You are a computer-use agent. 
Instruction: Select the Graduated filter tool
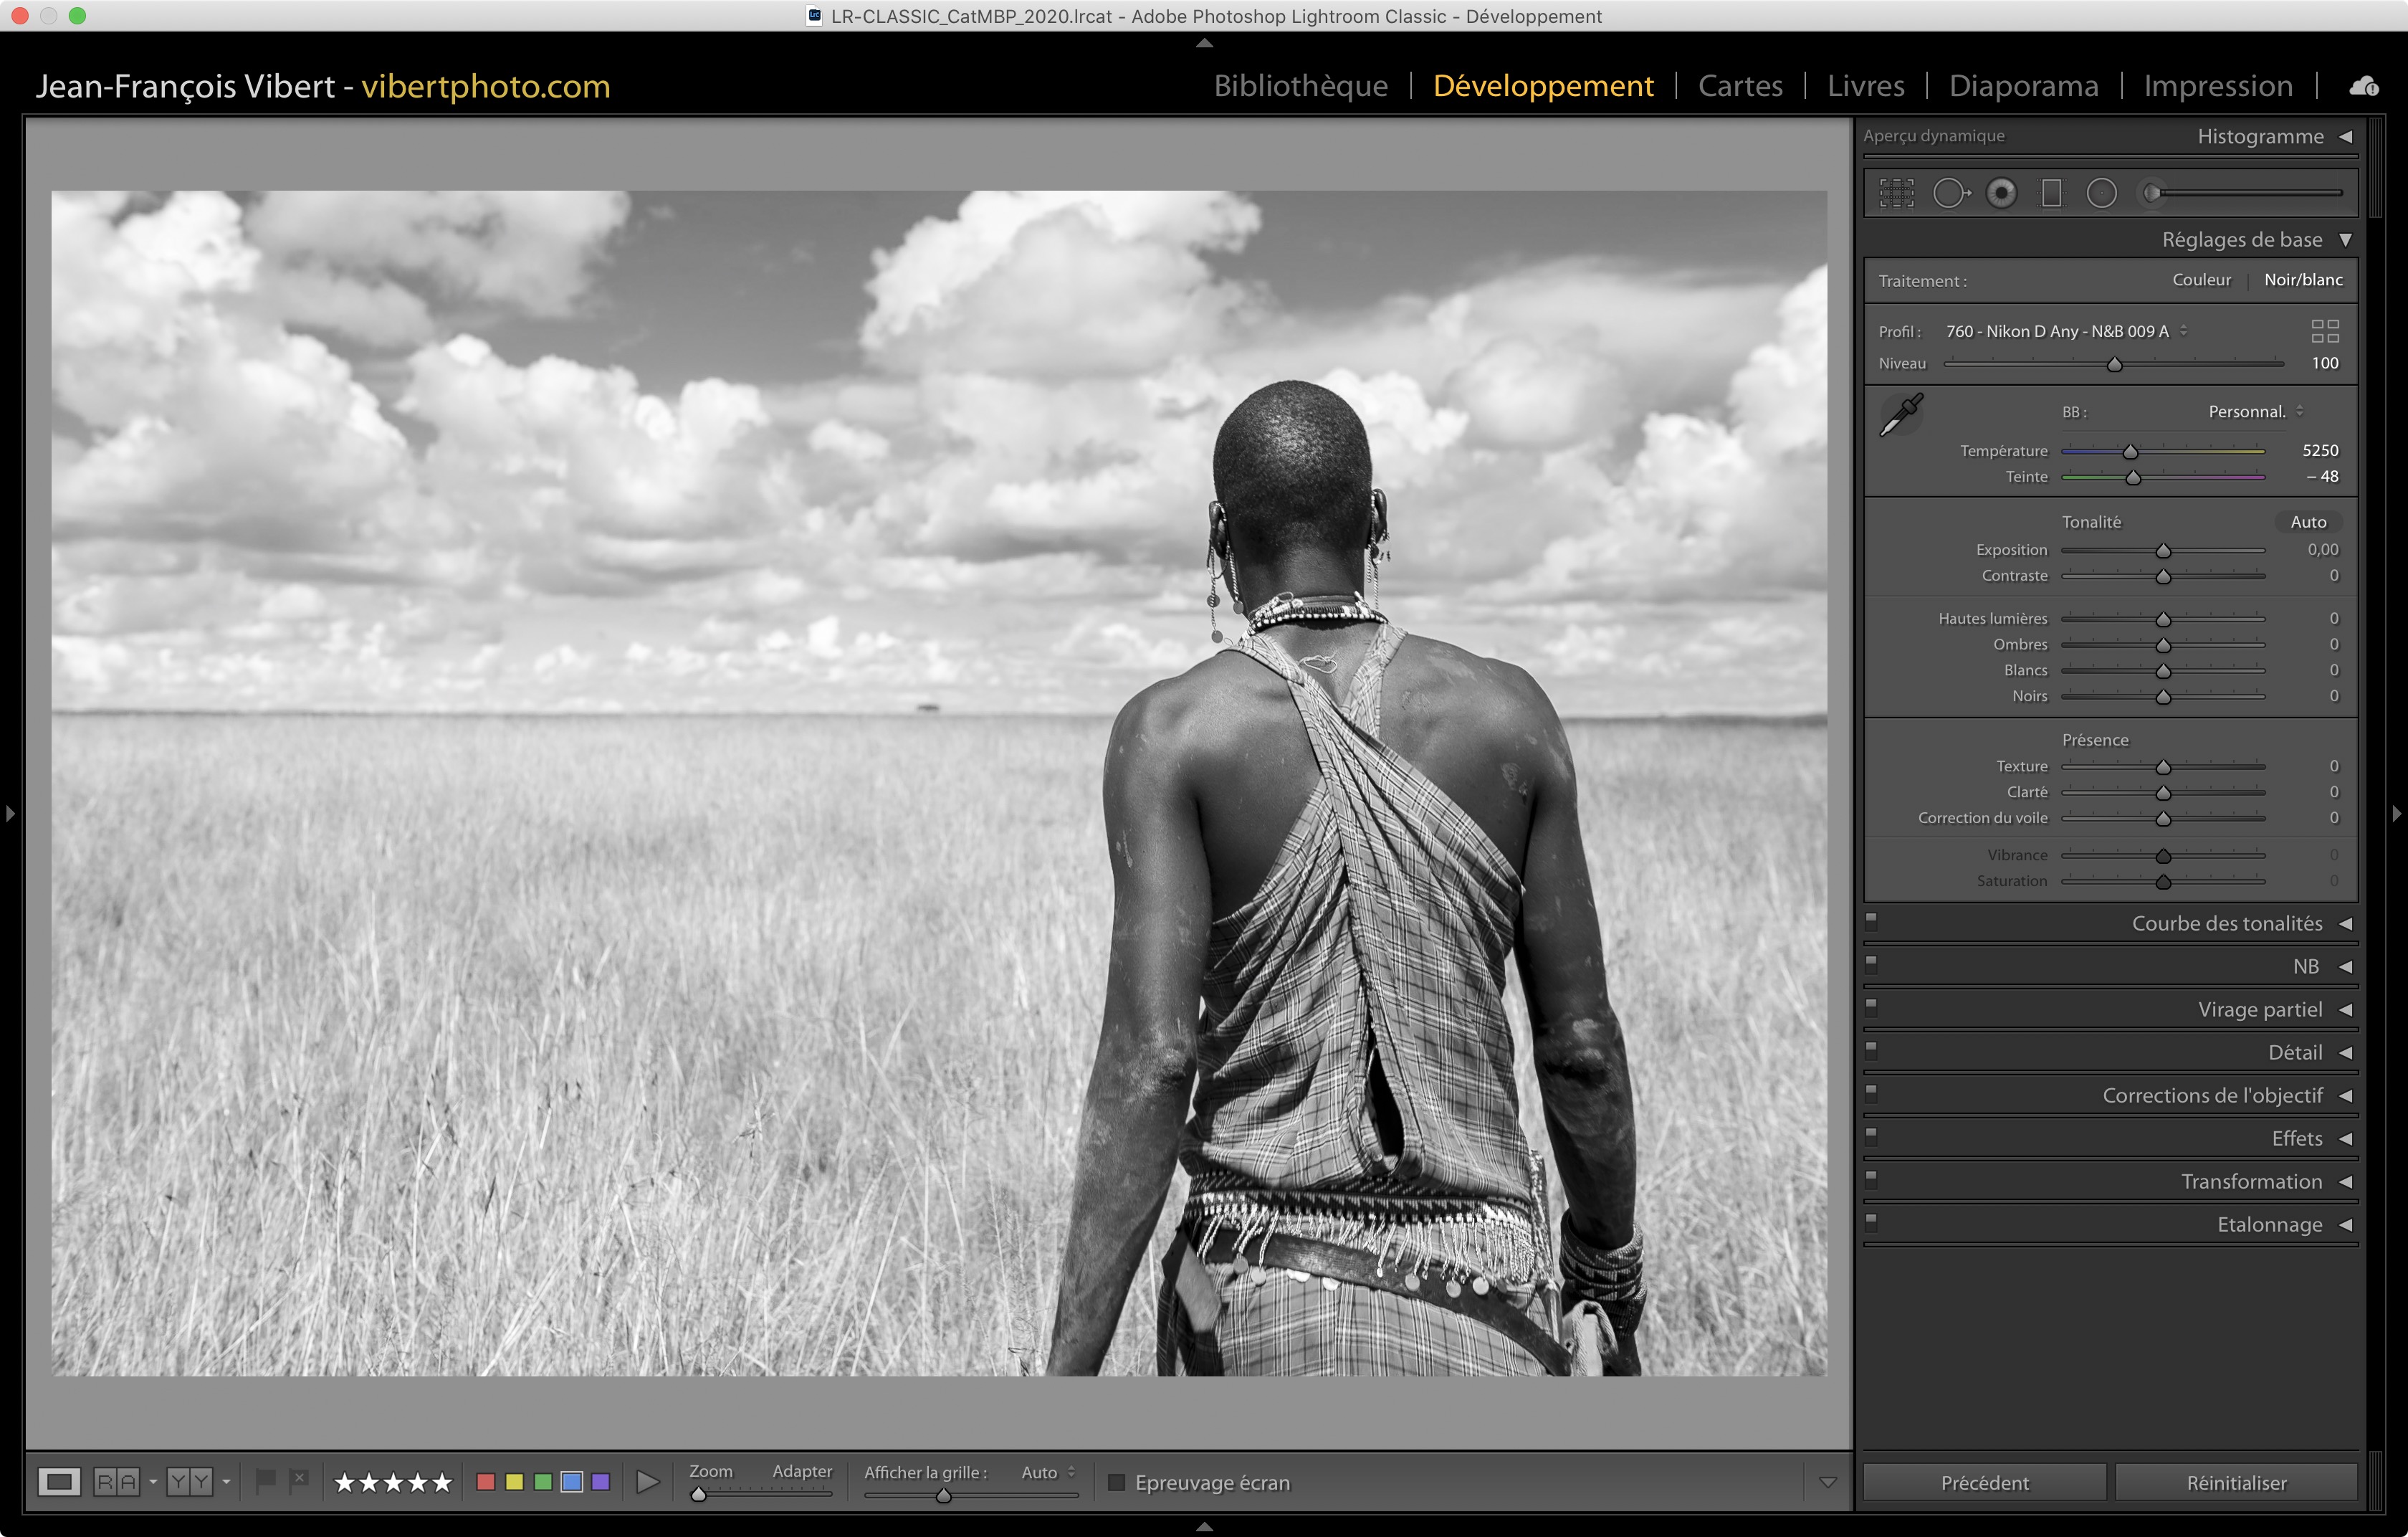pos(2051,193)
